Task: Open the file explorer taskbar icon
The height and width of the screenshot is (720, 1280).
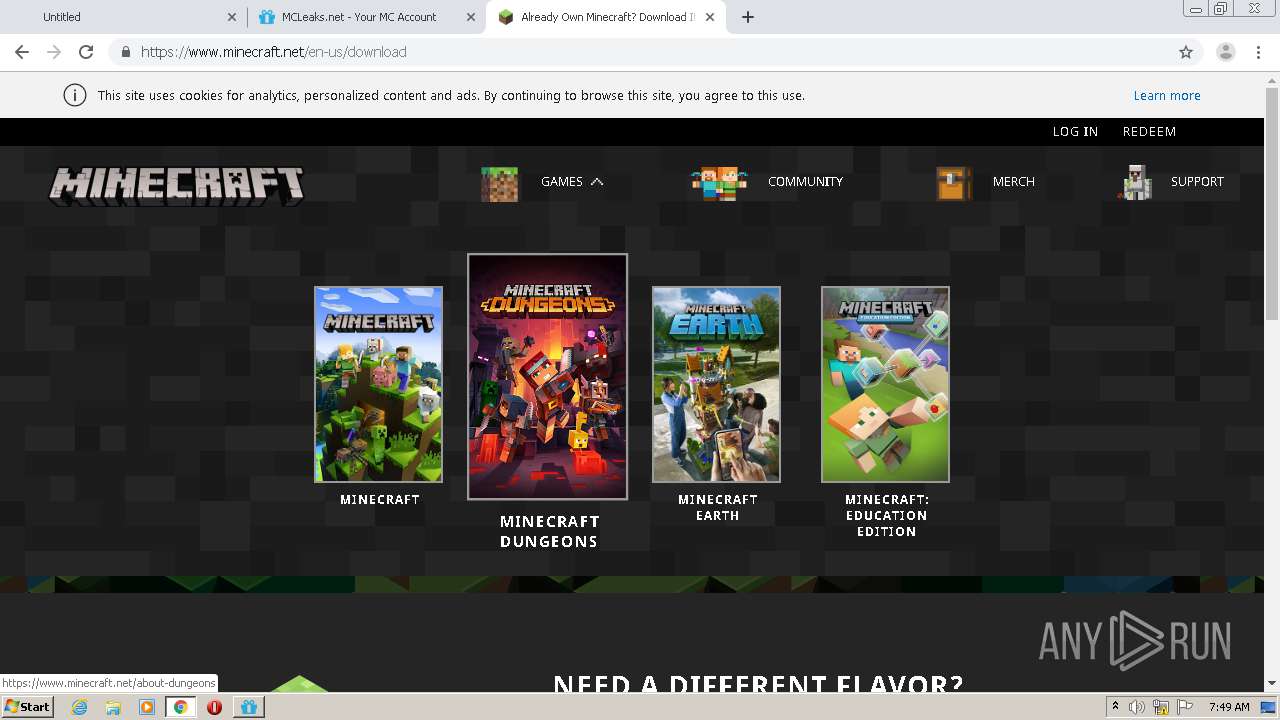Action: (113, 707)
